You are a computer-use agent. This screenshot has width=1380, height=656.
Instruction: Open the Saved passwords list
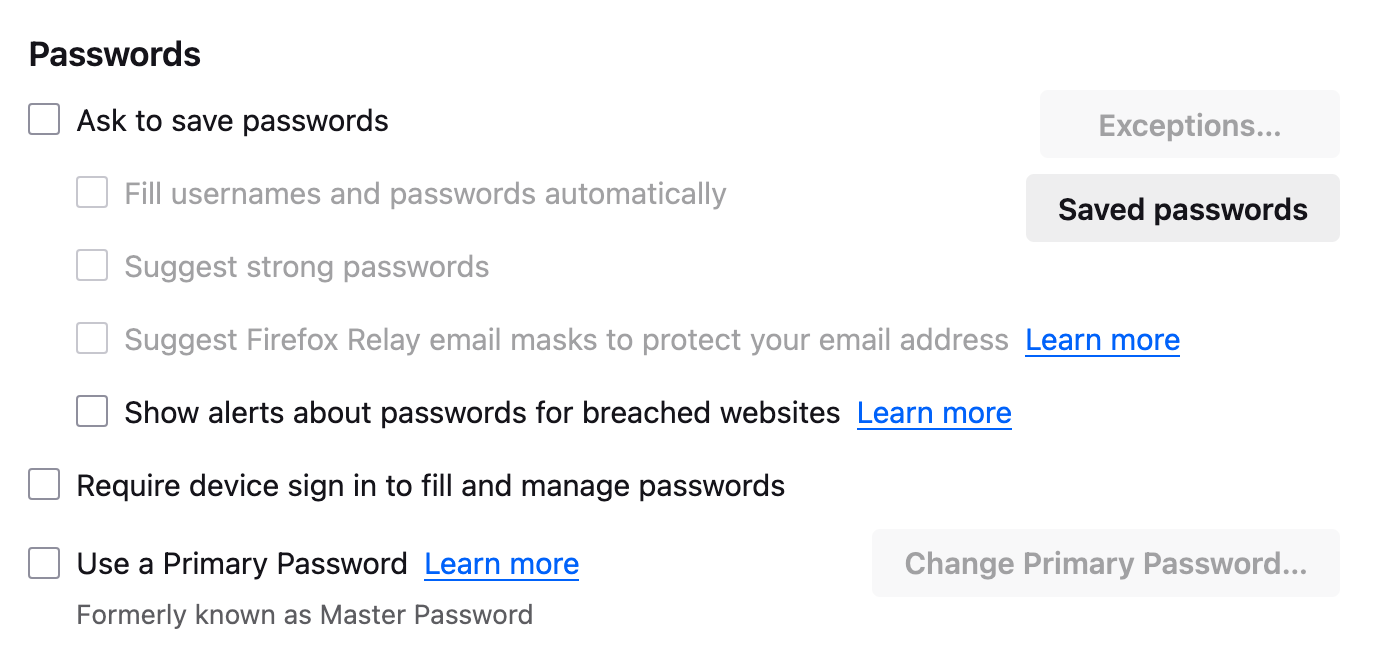1182,209
